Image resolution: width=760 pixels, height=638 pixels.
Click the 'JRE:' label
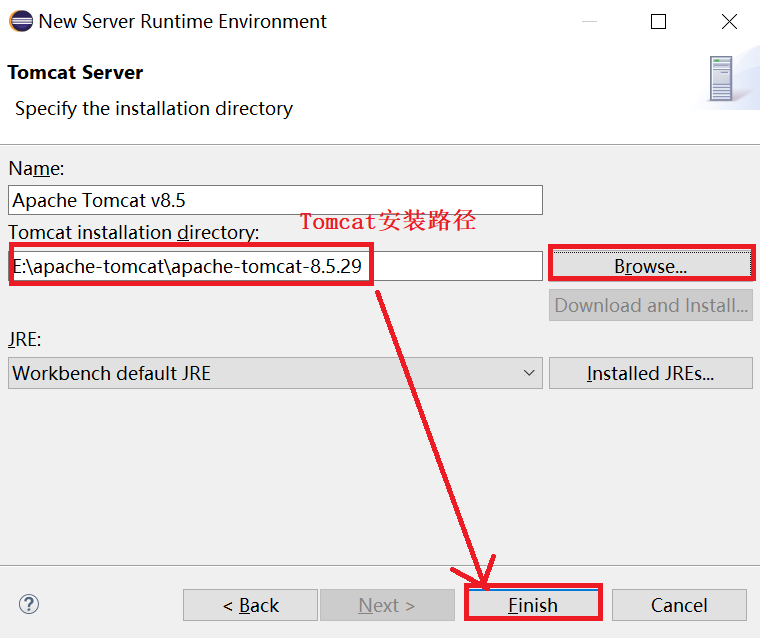[x=25, y=339]
